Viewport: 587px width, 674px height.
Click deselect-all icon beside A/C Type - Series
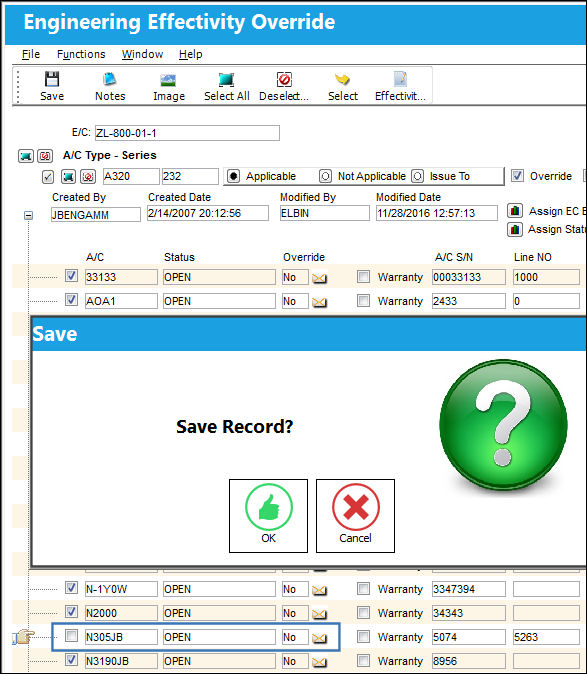point(45,156)
